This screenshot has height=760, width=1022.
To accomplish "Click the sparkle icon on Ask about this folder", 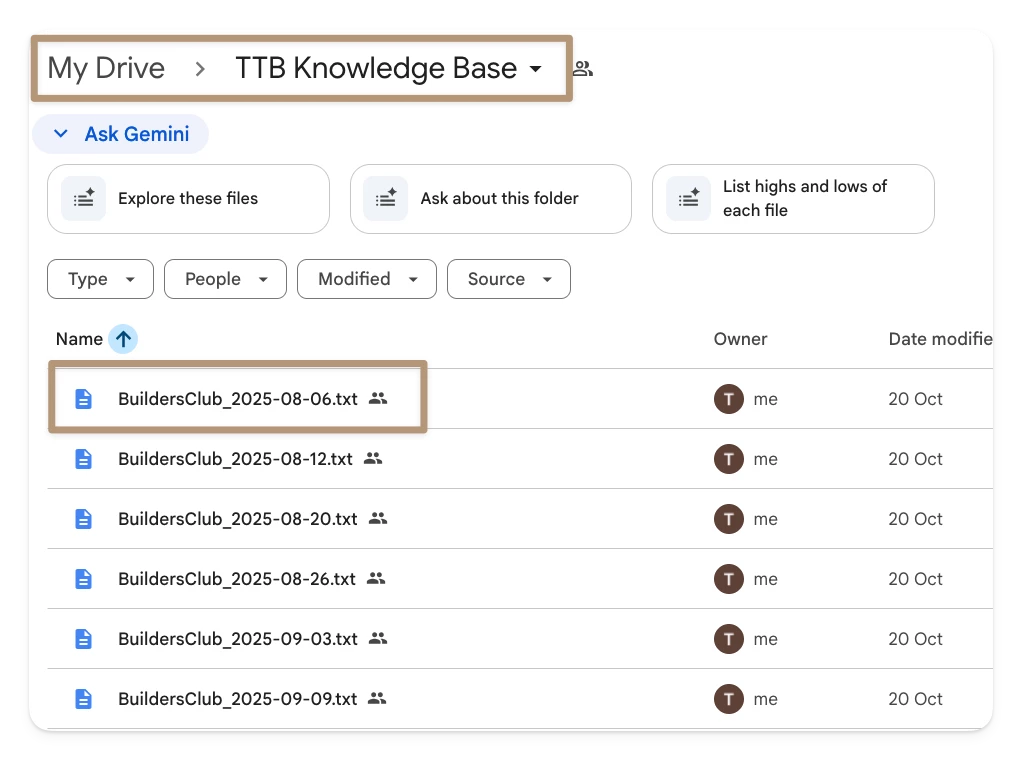I will click(x=386, y=198).
